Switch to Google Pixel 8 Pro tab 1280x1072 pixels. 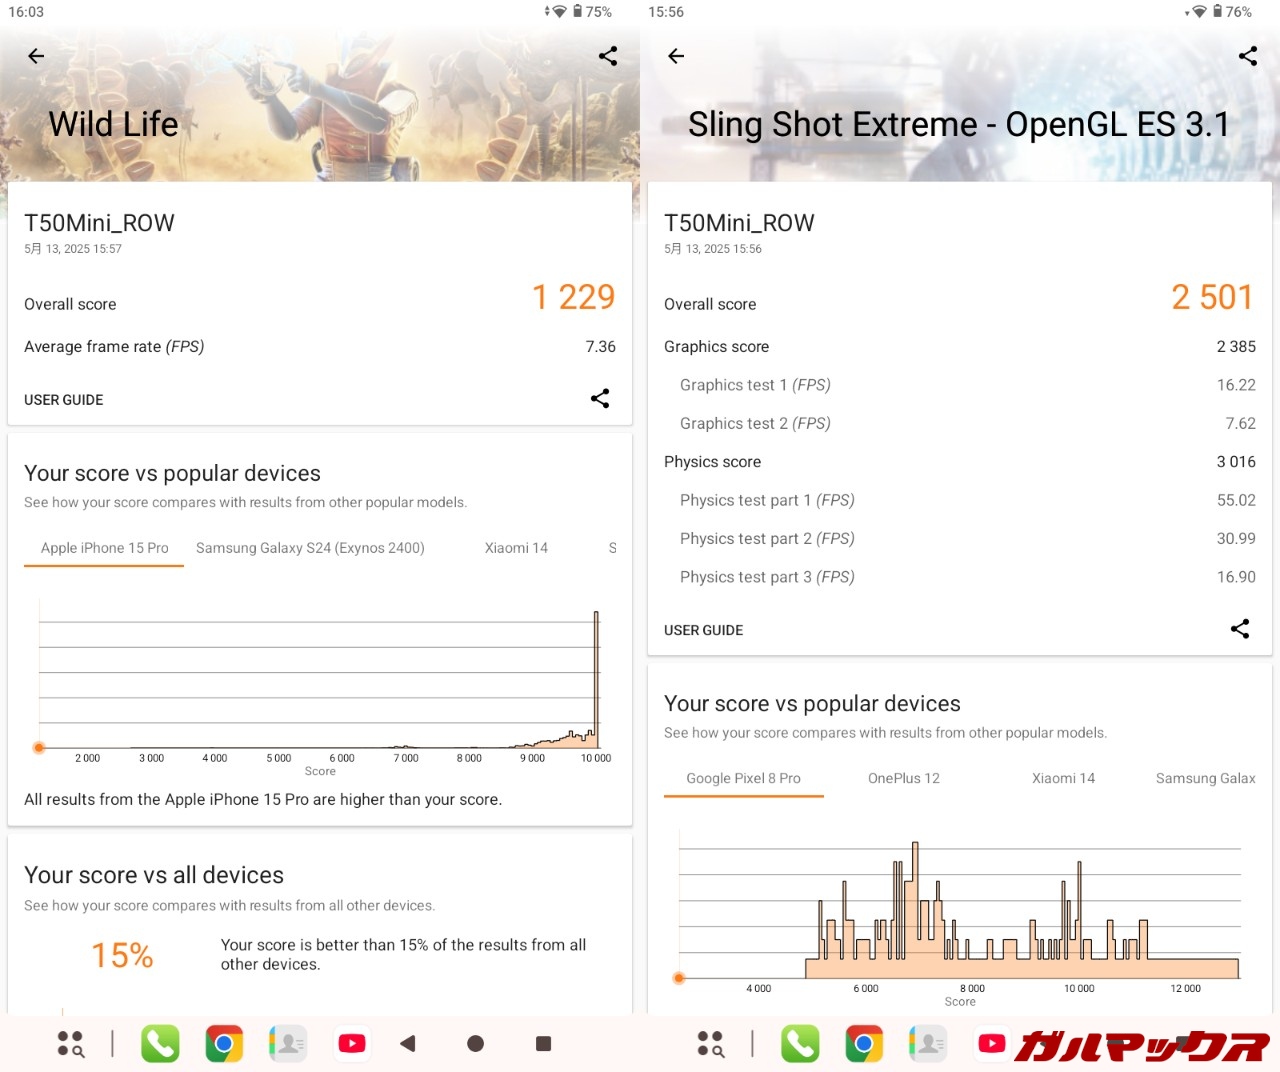pyautogui.click(x=743, y=778)
